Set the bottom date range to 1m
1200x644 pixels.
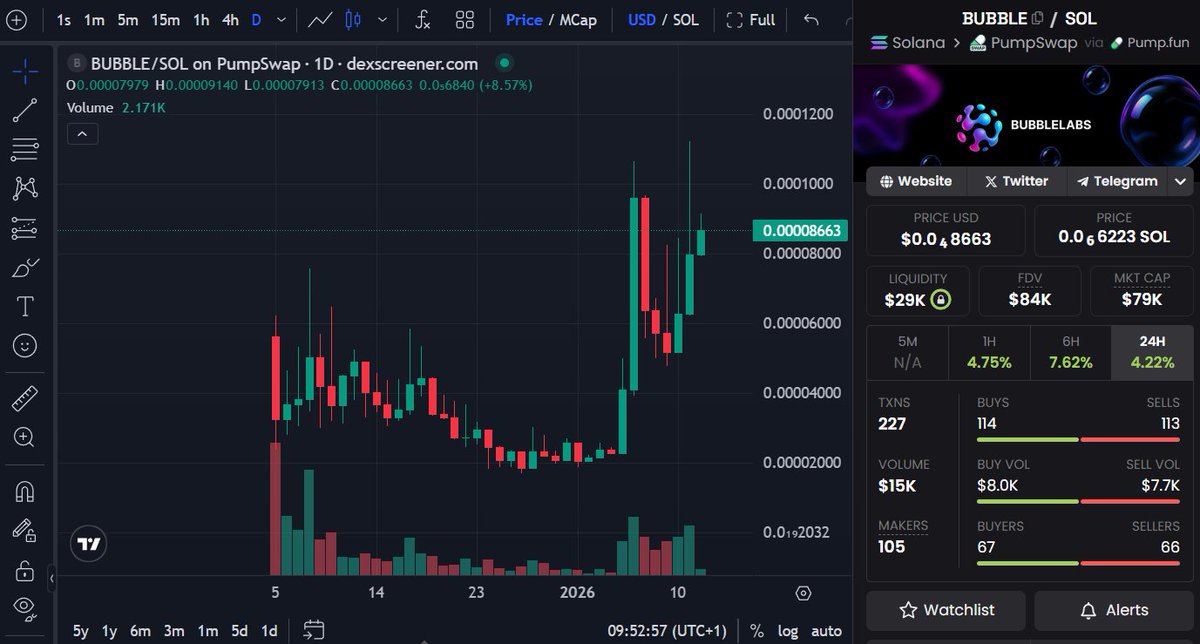pyautogui.click(x=207, y=631)
